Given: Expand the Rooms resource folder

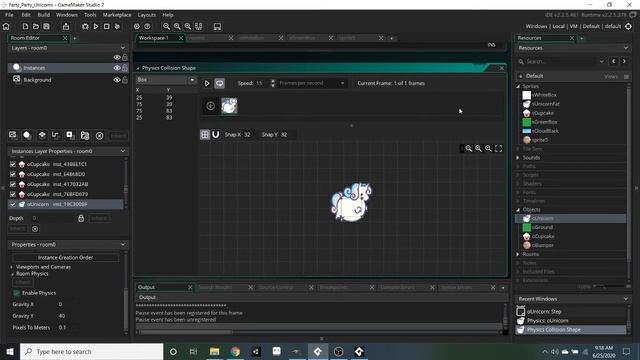Looking at the screenshot, I should tap(518, 254).
